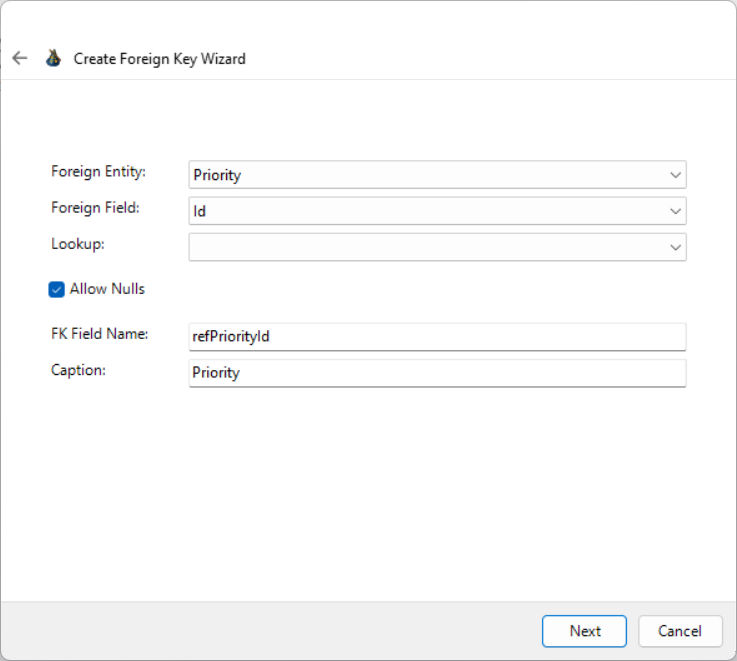737x661 pixels.
Task: Click the wizard application icon in title bar
Action: click(53, 58)
